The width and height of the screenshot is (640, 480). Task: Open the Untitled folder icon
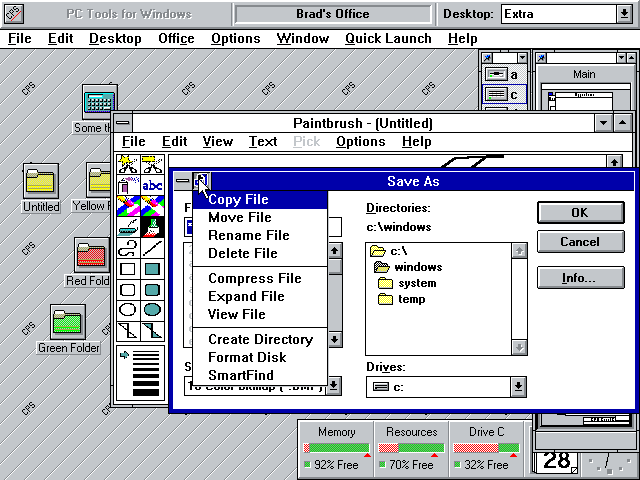coord(41,181)
